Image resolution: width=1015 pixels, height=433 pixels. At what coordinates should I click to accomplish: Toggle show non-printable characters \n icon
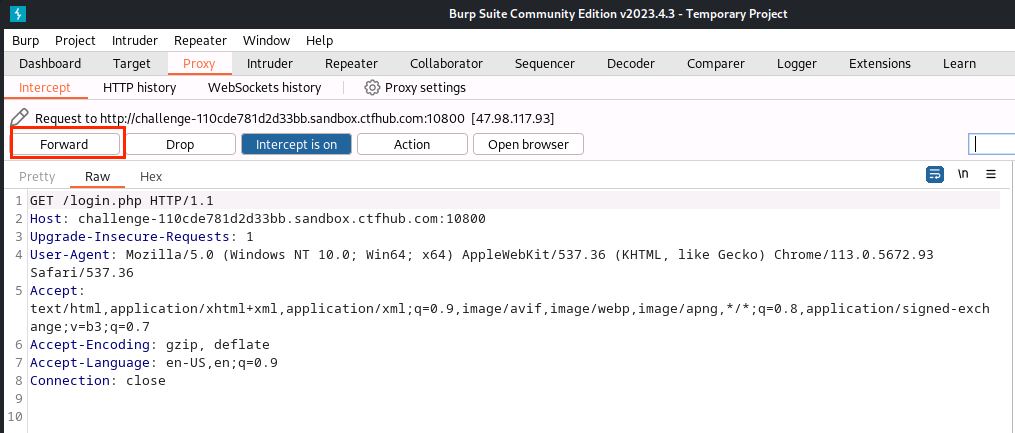pyautogui.click(x=963, y=174)
